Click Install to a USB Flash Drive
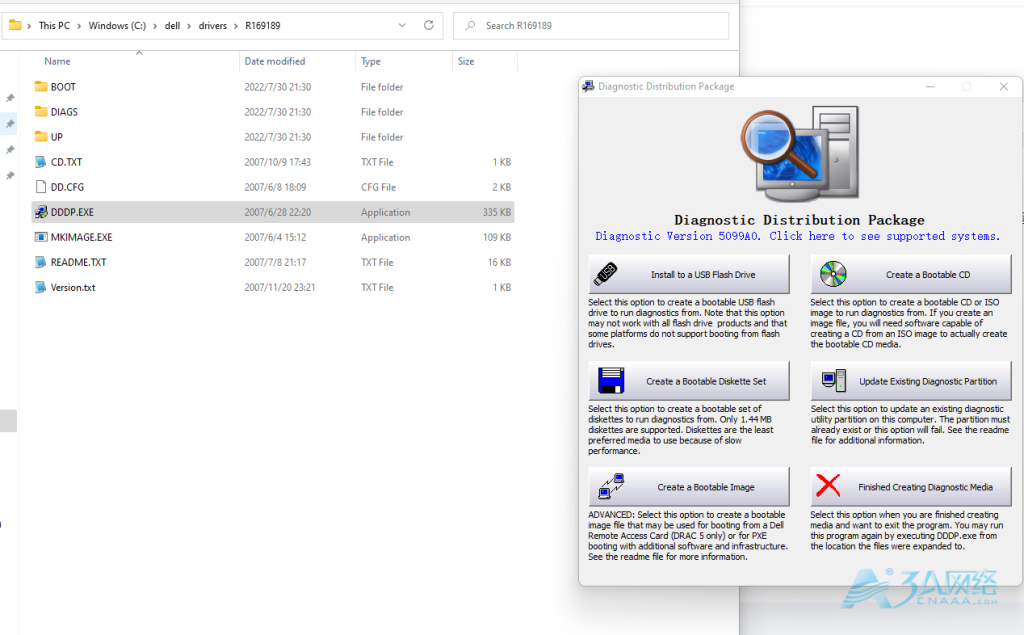This screenshot has height=635, width=1024. pyautogui.click(x=689, y=274)
